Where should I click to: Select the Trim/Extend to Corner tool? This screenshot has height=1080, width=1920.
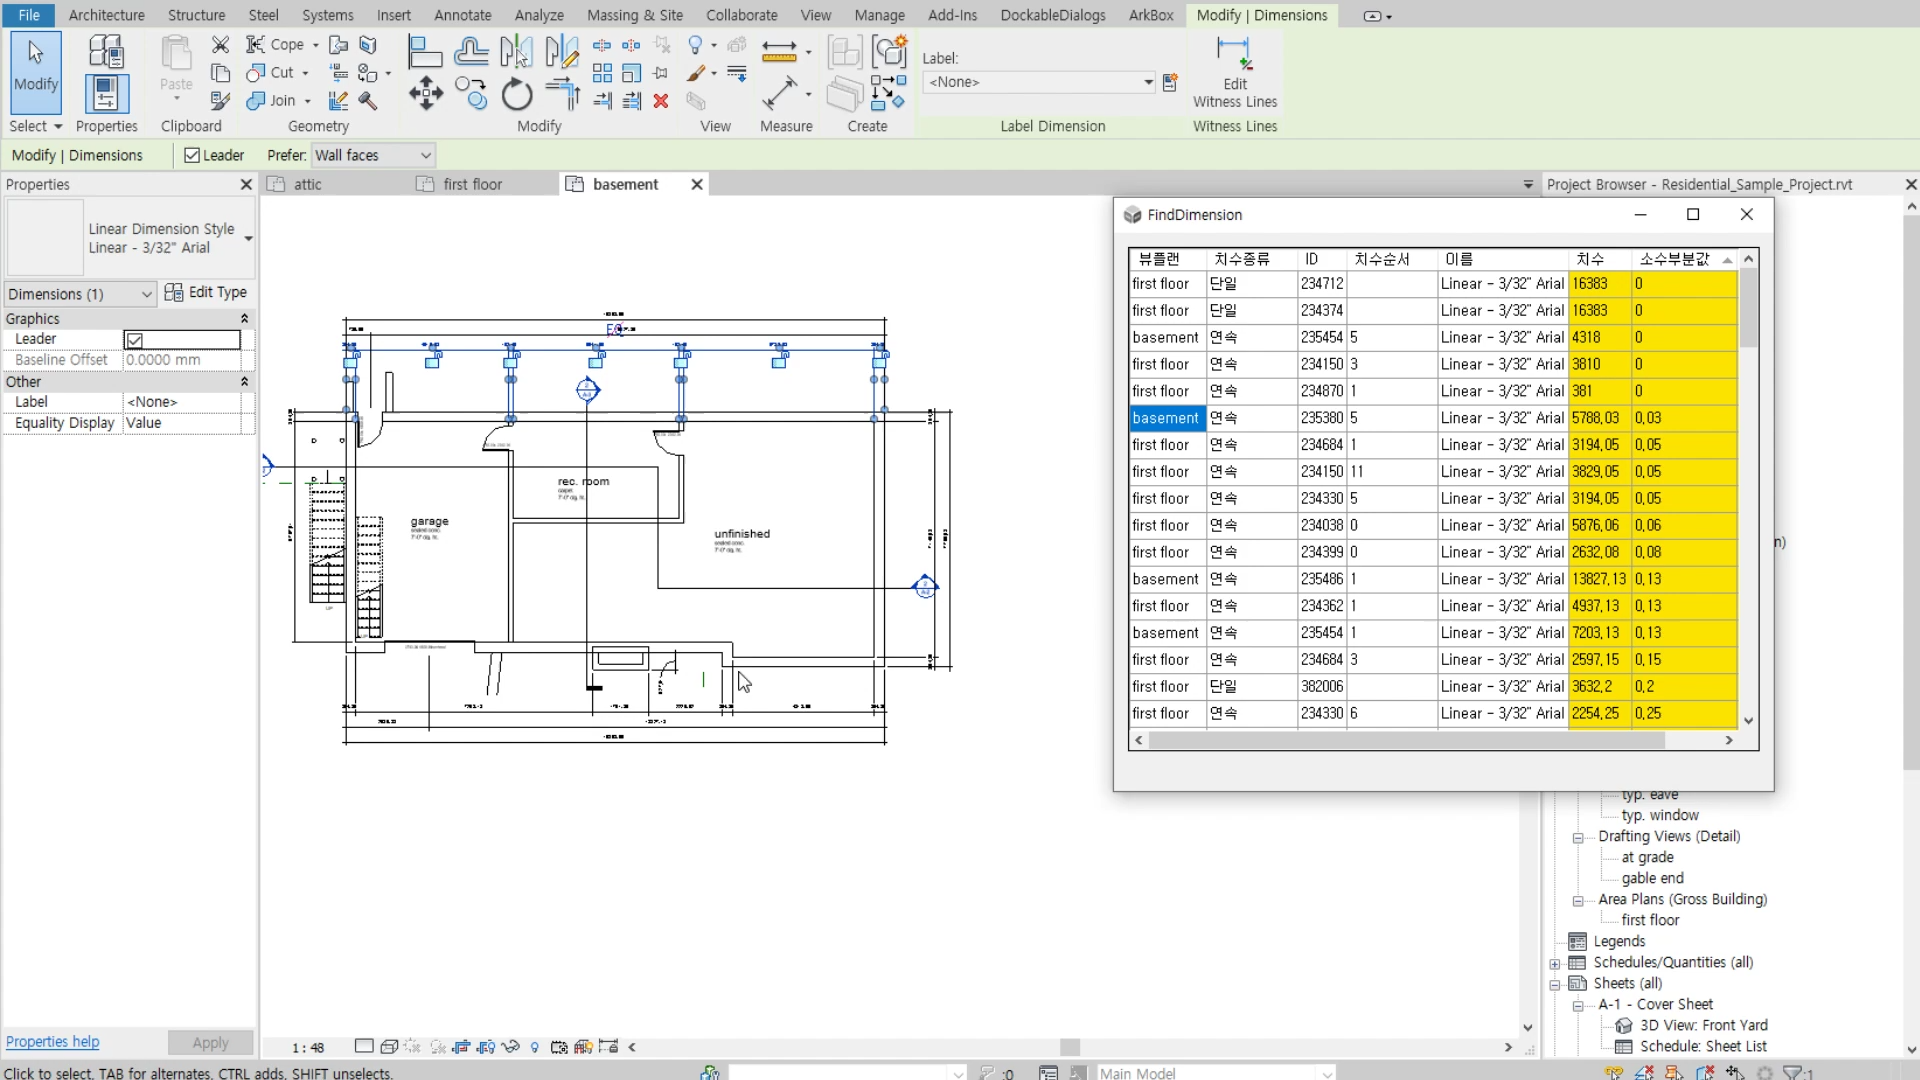coord(563,94)
